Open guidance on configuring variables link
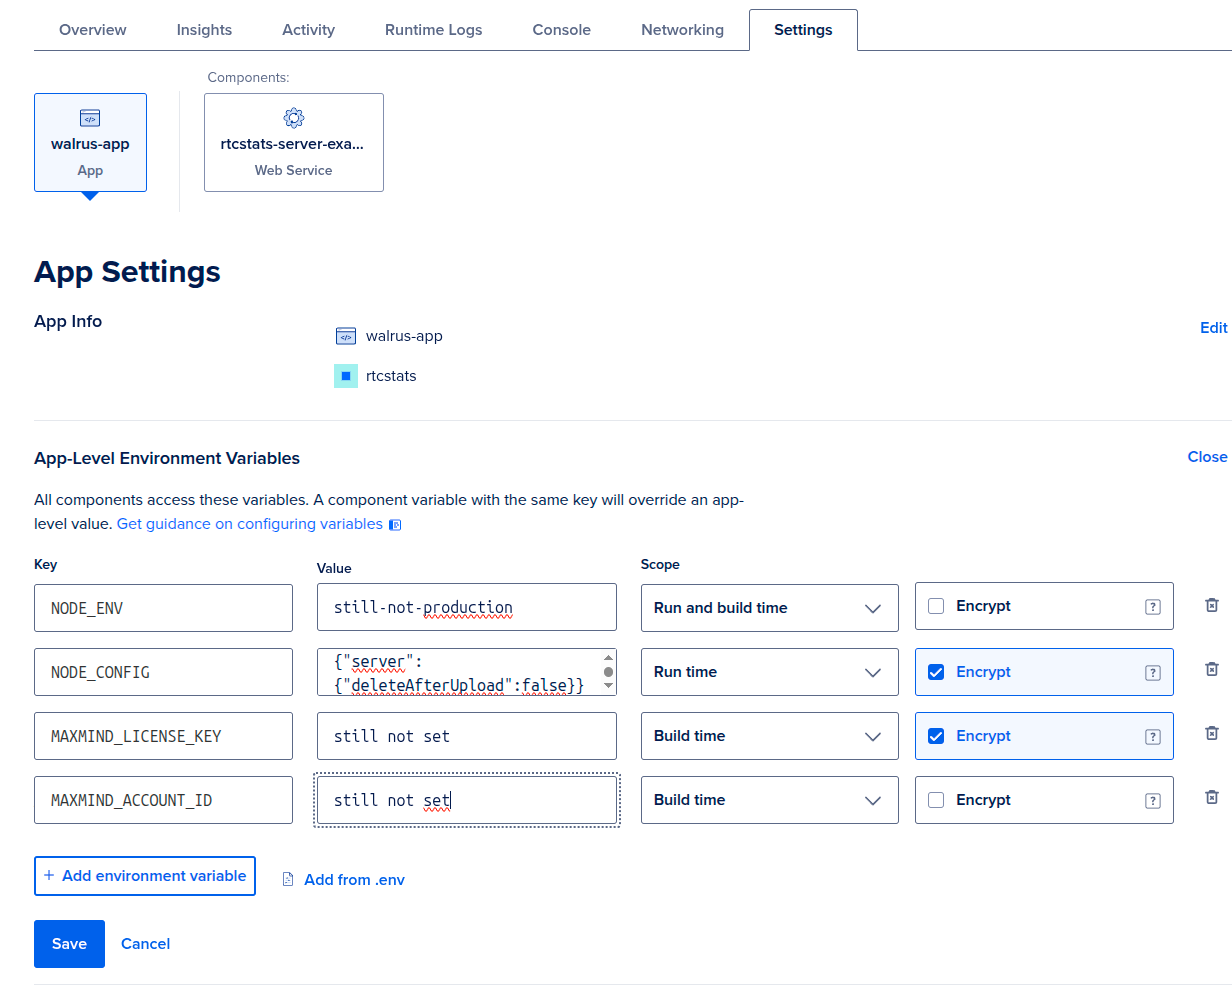Viewport: 1232px width, 996px height. click(250, 524)
